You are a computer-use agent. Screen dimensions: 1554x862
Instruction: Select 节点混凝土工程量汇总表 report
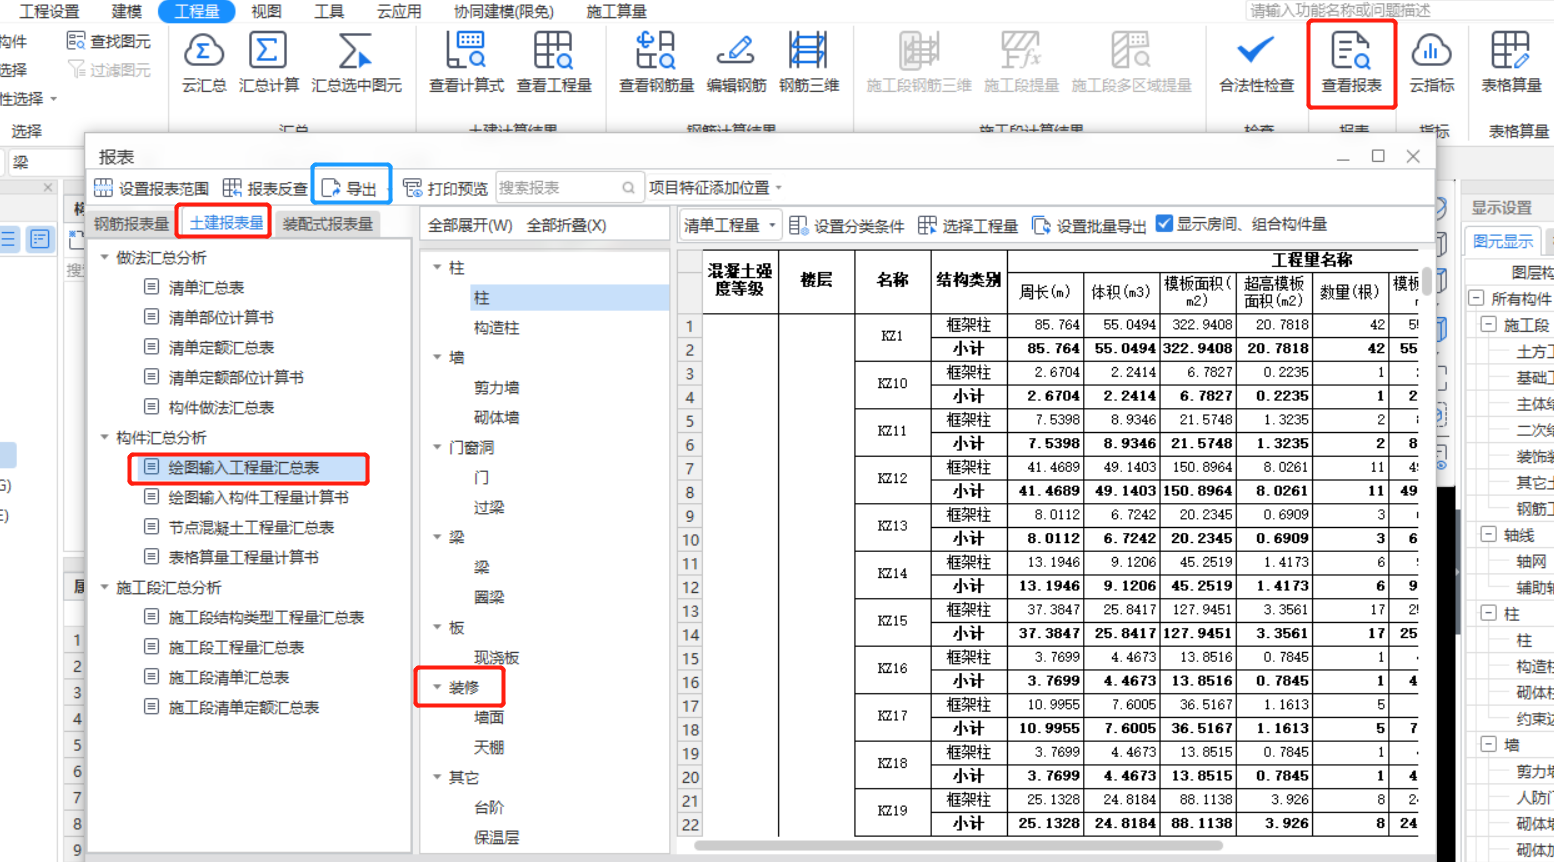coord(251,528)
